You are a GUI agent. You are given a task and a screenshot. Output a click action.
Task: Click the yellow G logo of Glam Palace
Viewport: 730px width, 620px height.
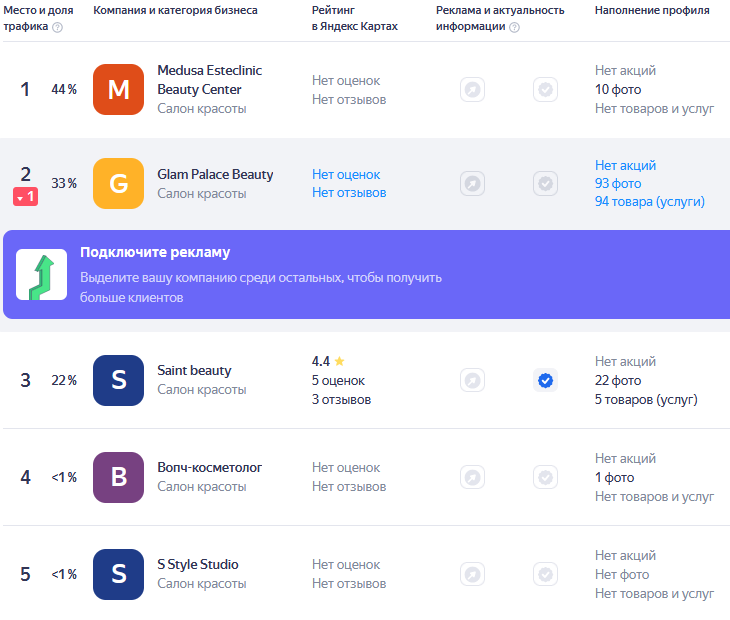[118, 183]
